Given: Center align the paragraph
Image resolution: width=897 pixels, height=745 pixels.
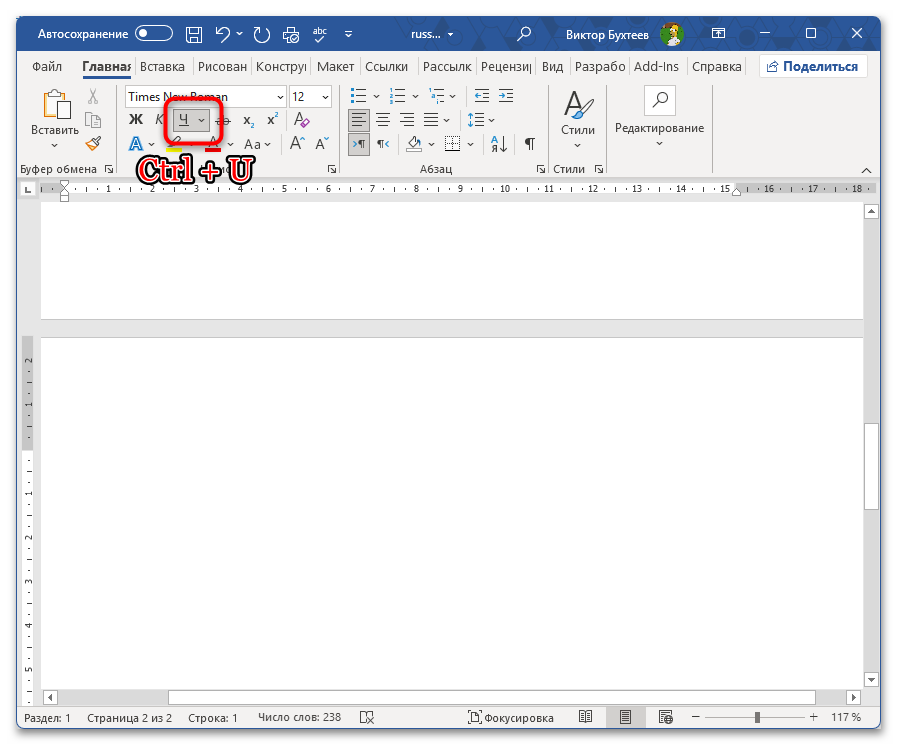Looking at the screenshot, I should point(383,120).
